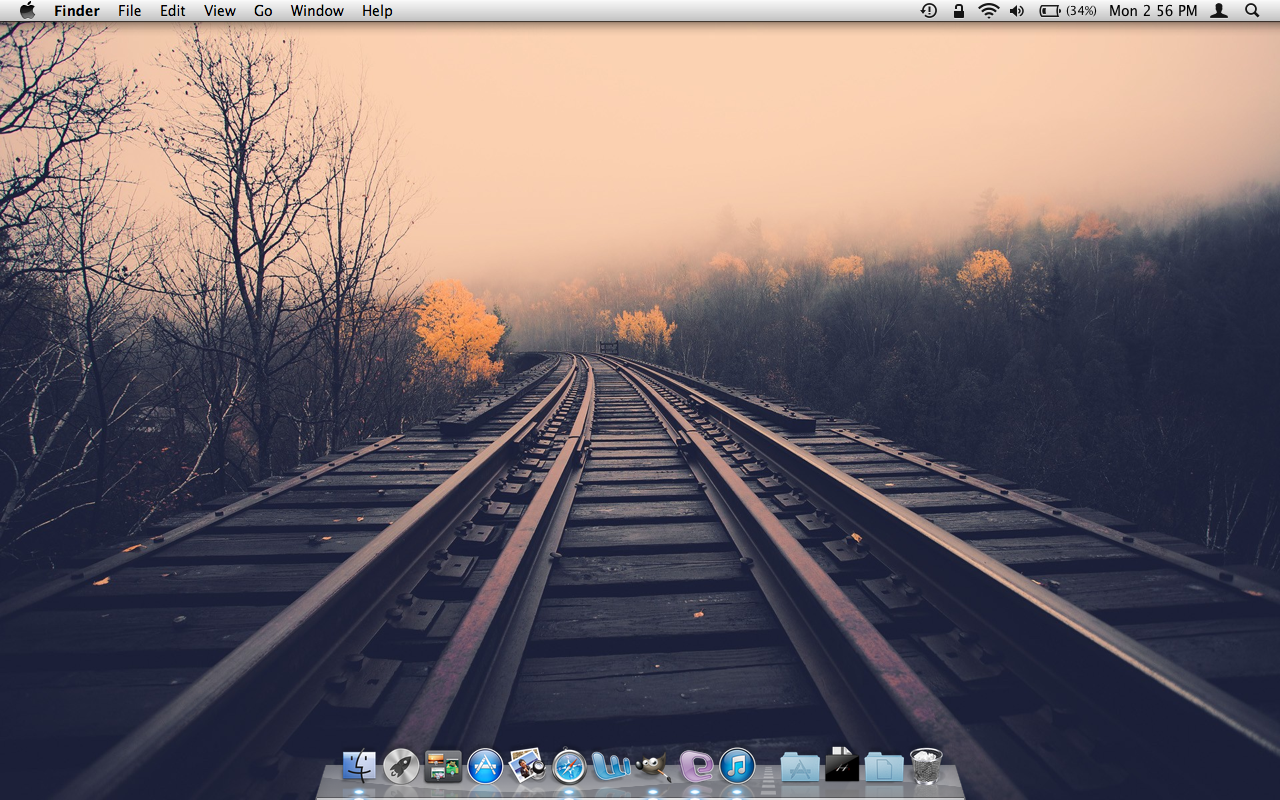Open the Trash in the Dock
Screen dimensions: 1280x800
pyautogui.click(x=927, y=767)
